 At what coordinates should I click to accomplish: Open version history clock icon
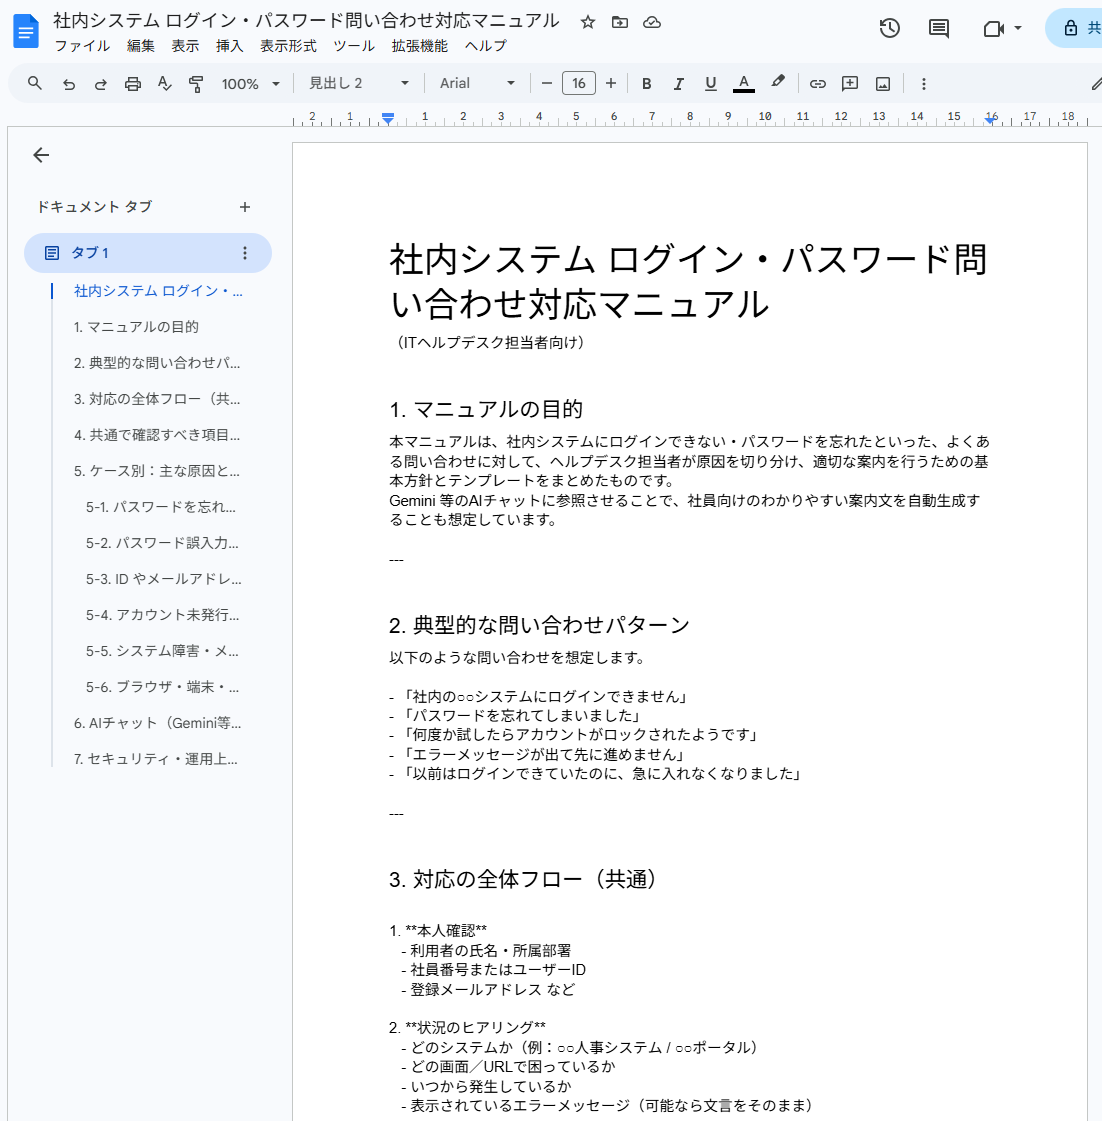coord(890,29)
